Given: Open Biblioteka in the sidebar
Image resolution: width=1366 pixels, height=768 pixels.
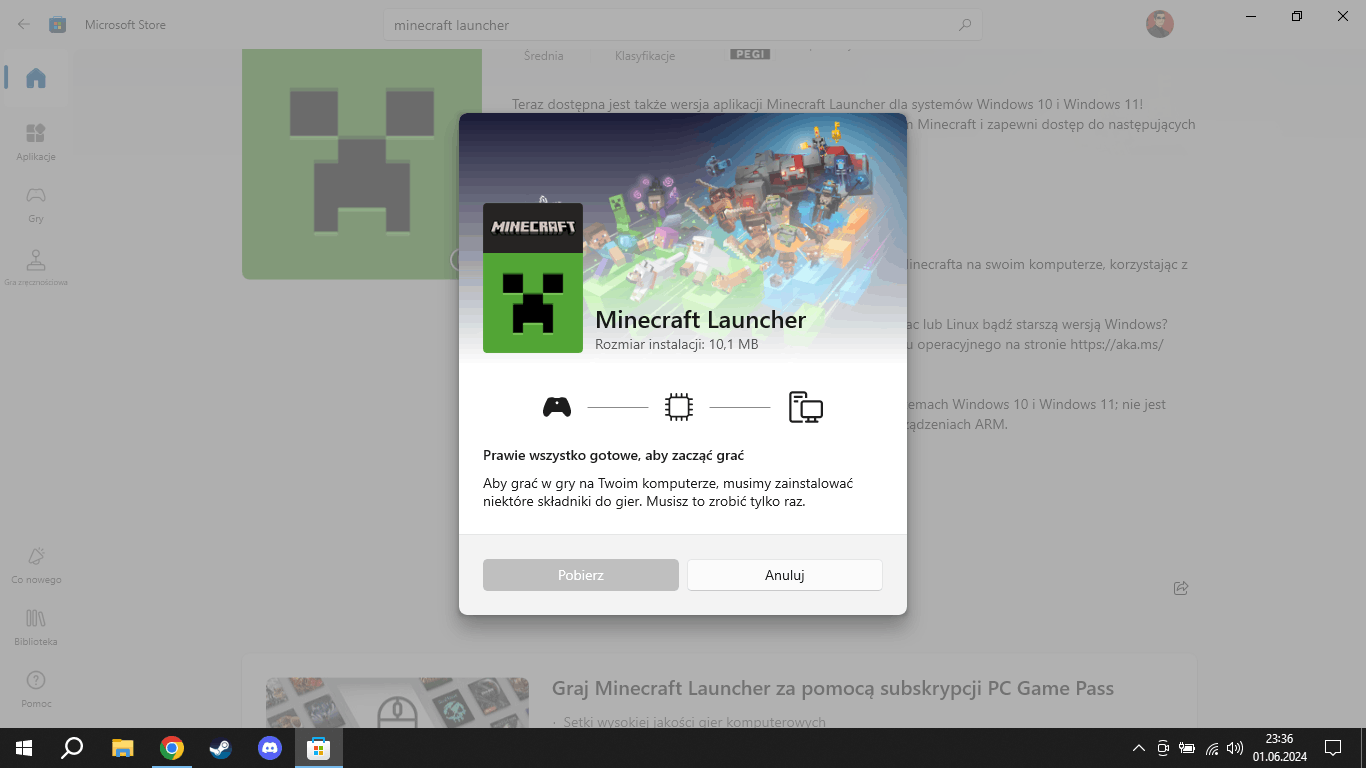Looking at the screenshot, I should click(36, 627).
